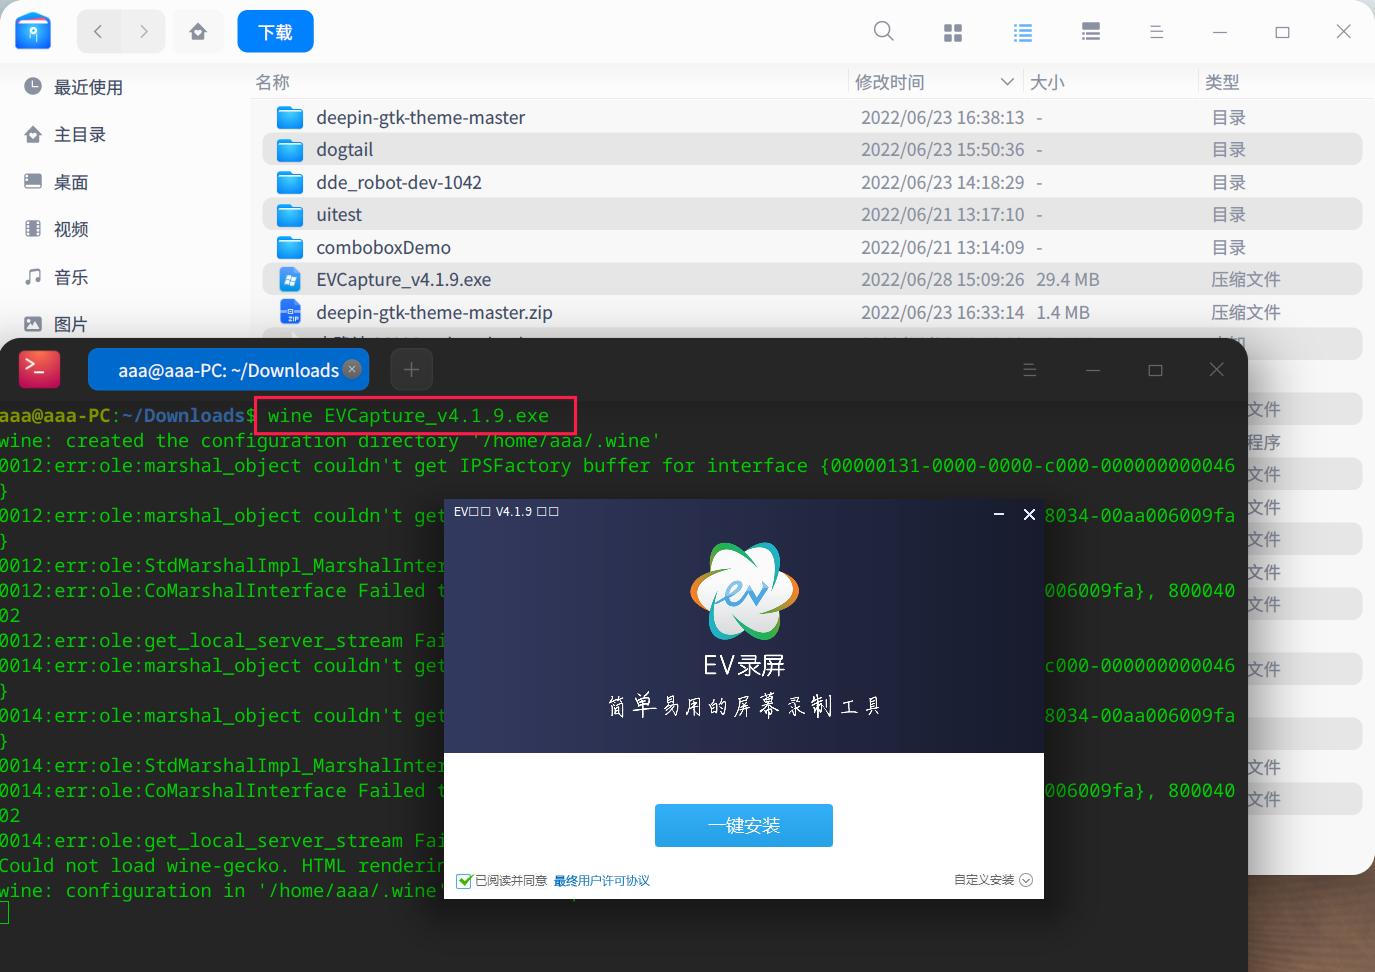The image size is (1375, 972).
Task: Toggle sort arrow on 修改时间 column
Action: click(1006, 82)
